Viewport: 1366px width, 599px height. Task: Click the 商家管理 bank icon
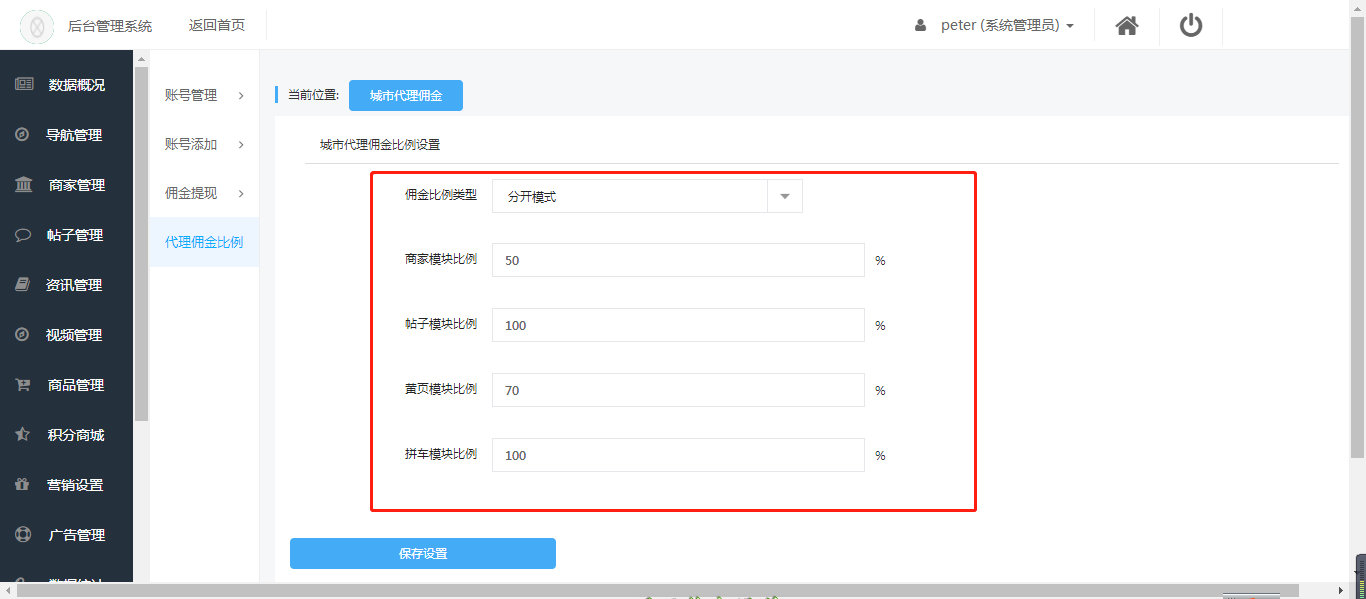(x=23, y=184)
